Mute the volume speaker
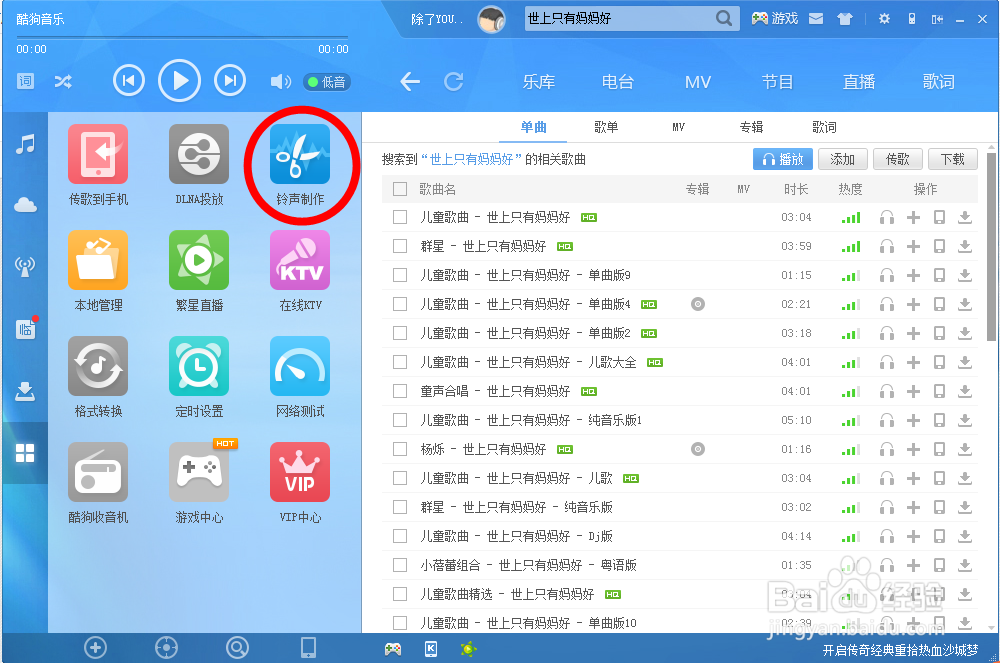1000x663 pixels. click(280, 82)
